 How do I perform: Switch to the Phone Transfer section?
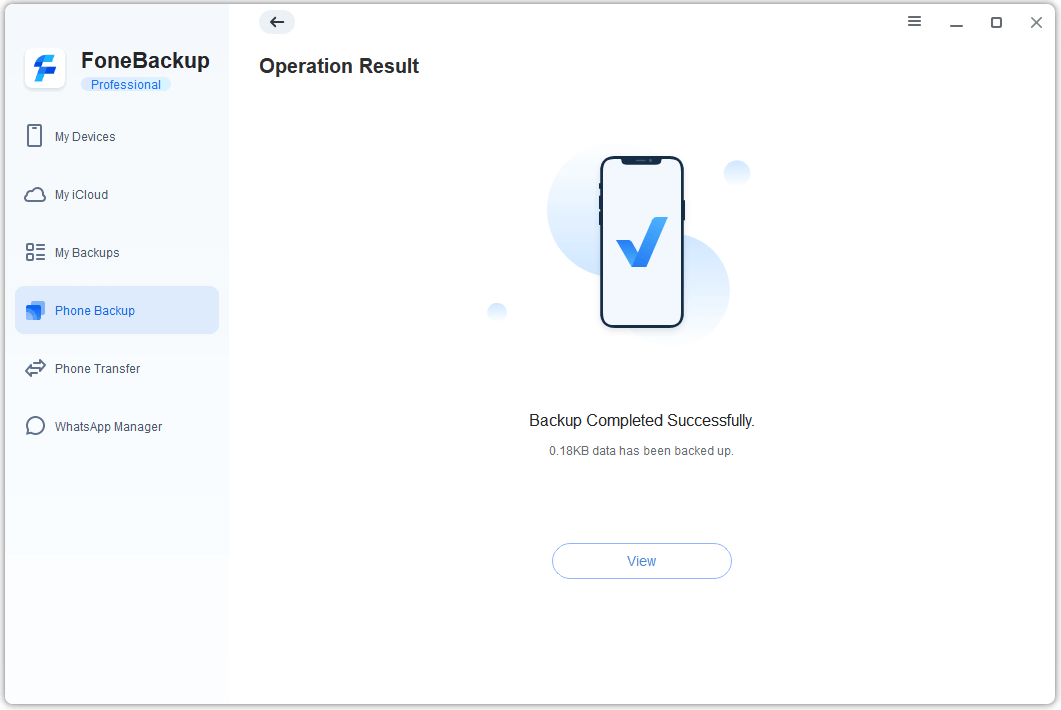(x=95, y=368)
